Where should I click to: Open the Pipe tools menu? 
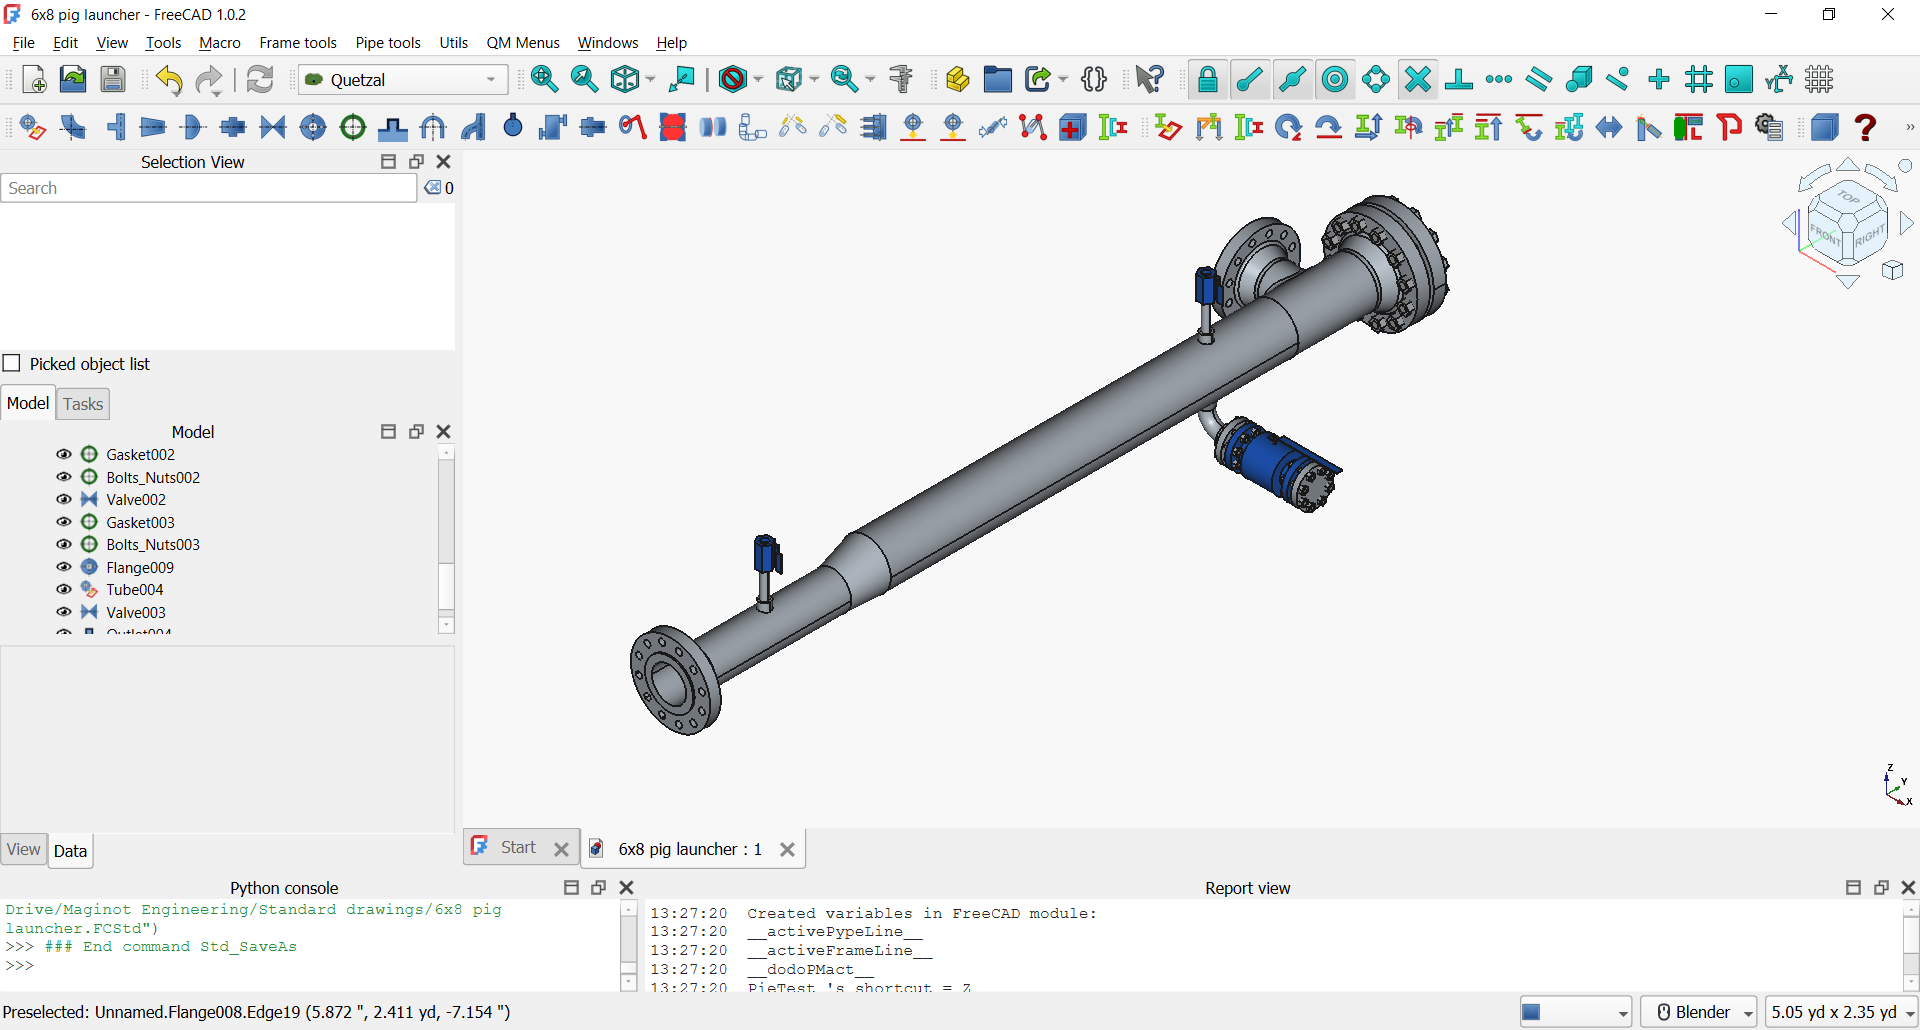click(x=388, y=43)
